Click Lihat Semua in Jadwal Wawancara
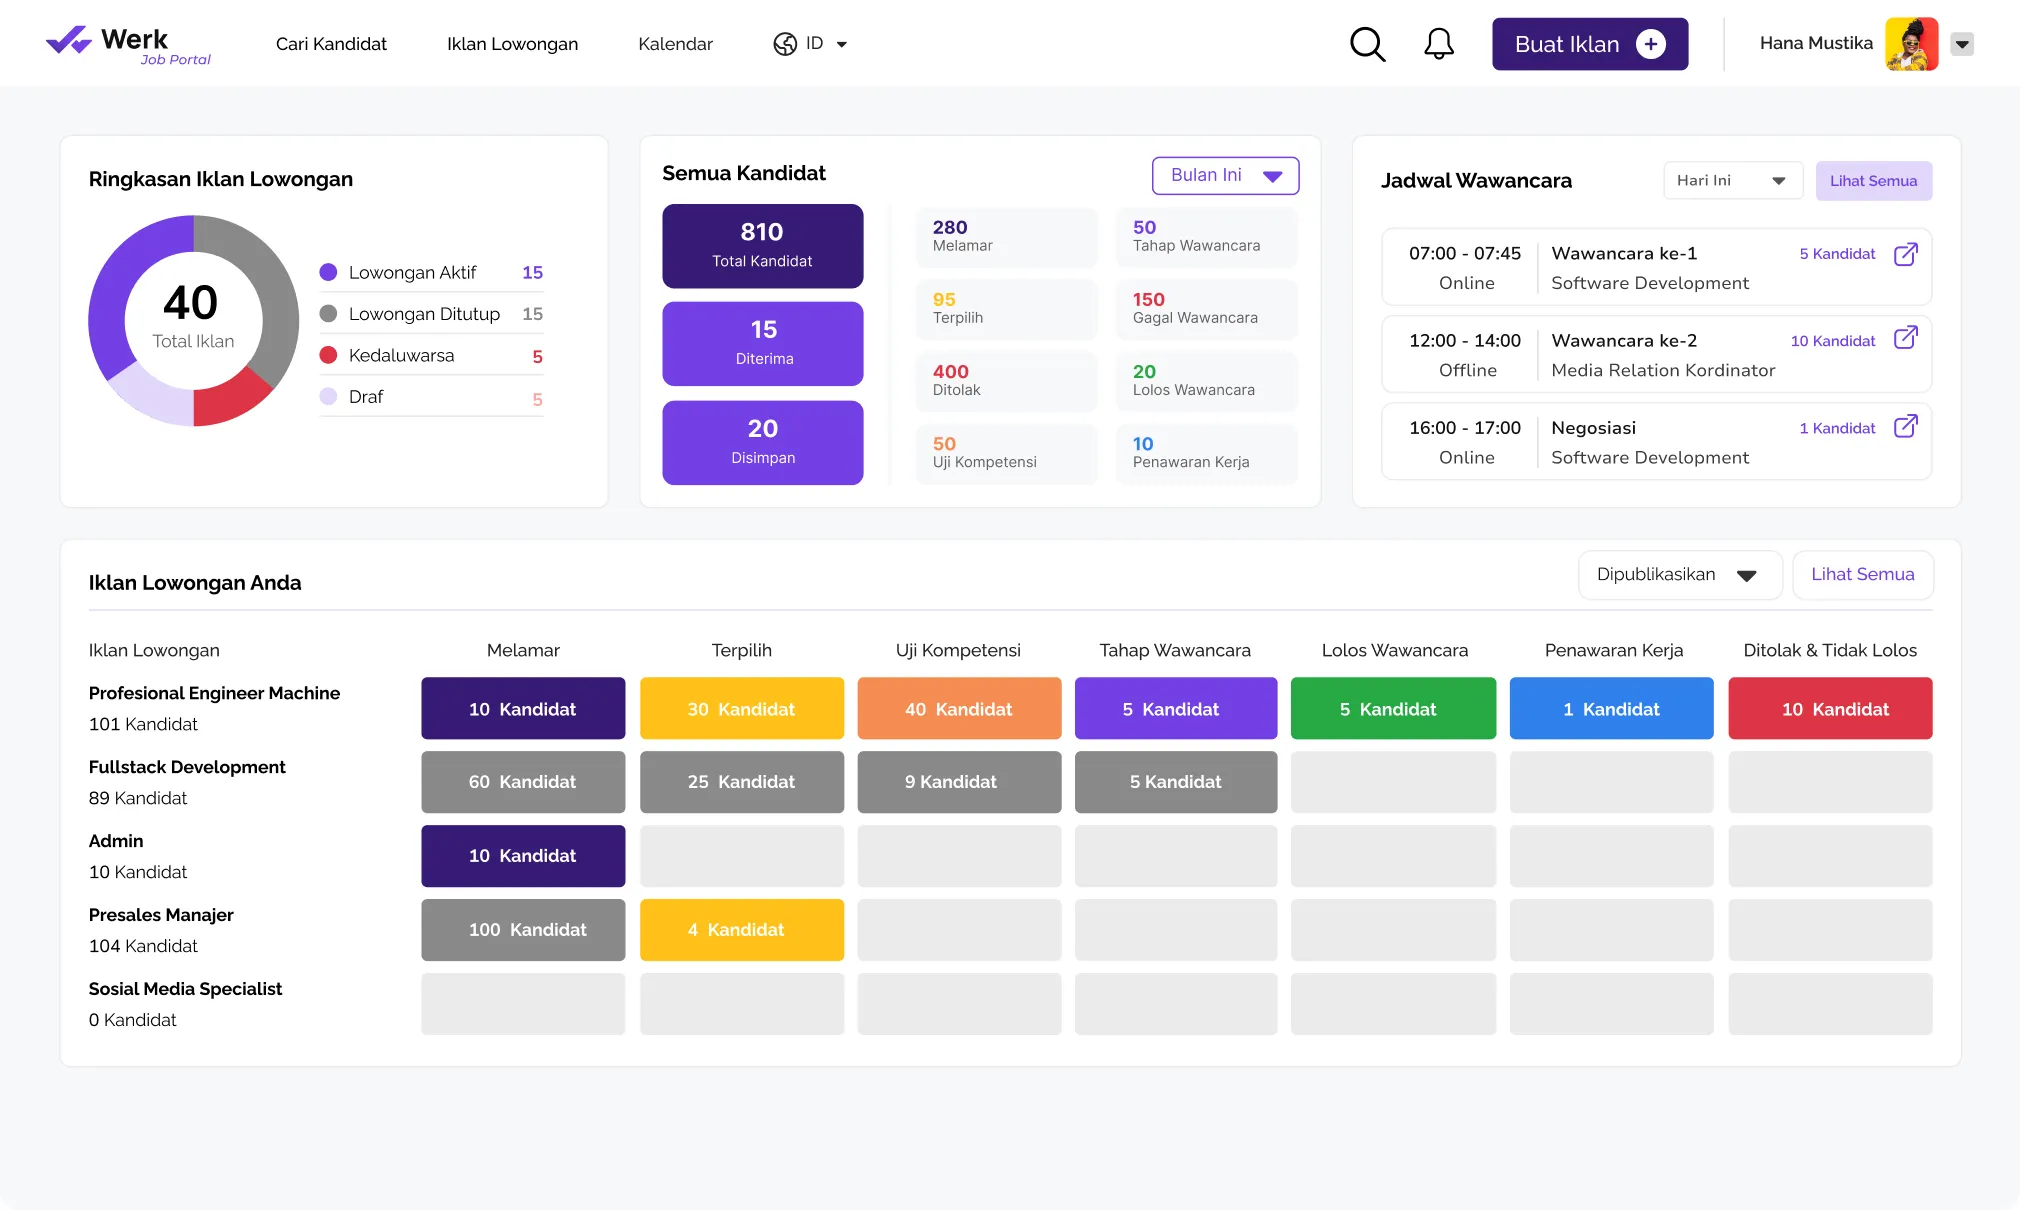This screenshot has width=2020, height=1210. pyautogui.click(x=1873, y=181)
